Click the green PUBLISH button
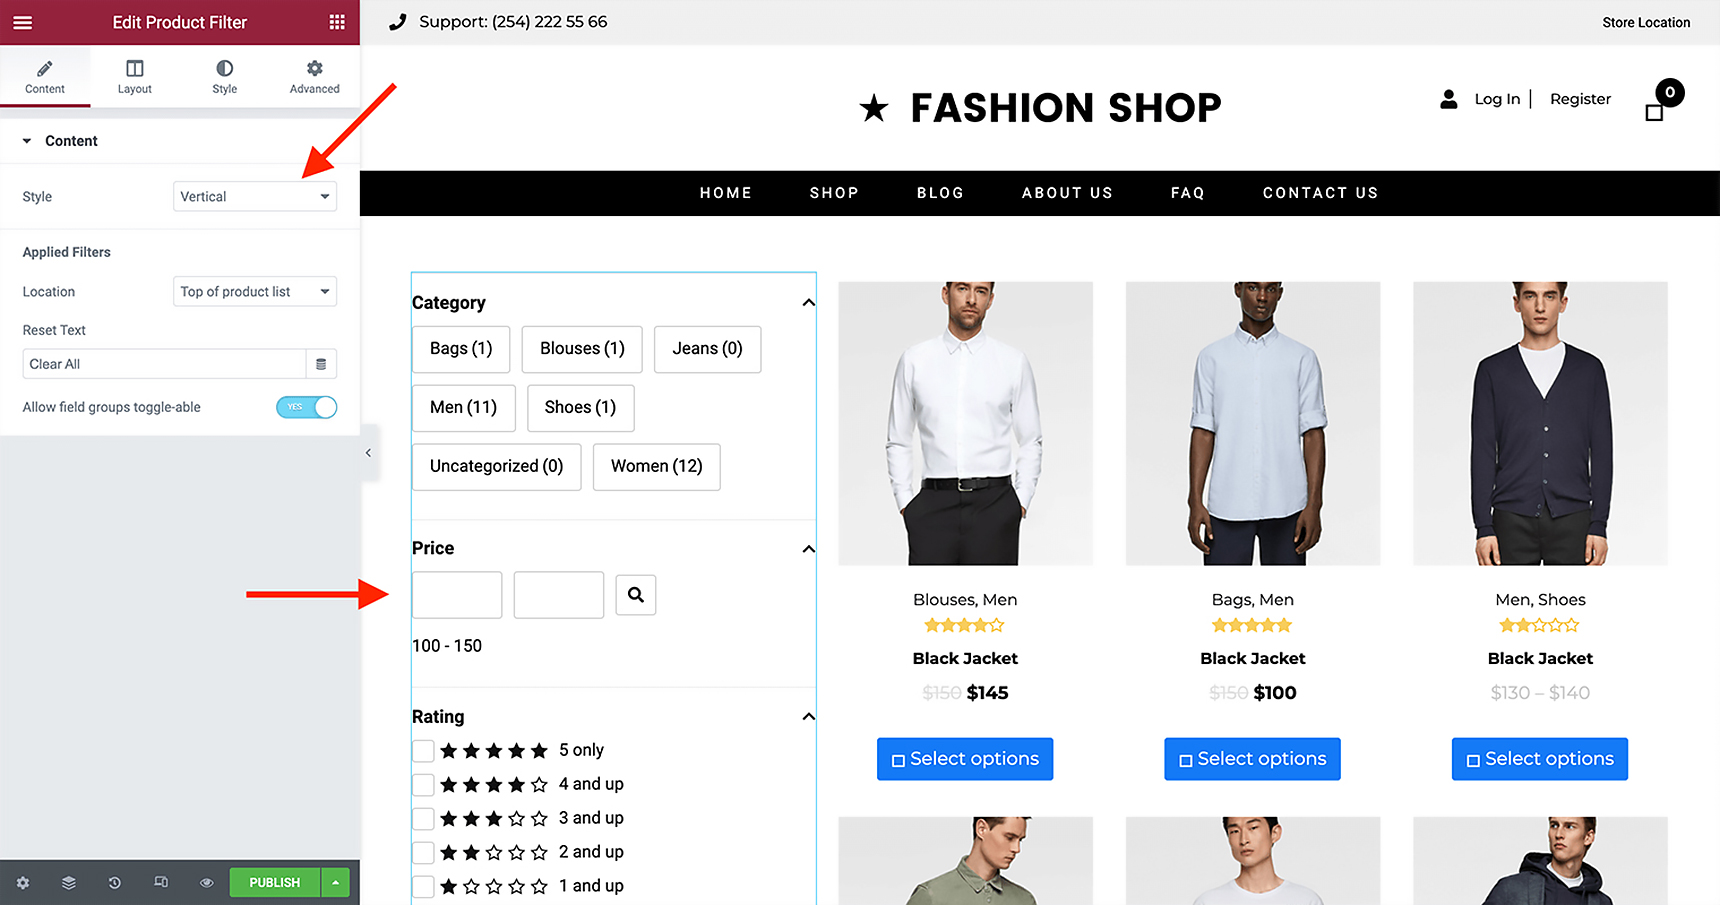Viewport: 1720px width, 905px height. [x=275, y=883]
